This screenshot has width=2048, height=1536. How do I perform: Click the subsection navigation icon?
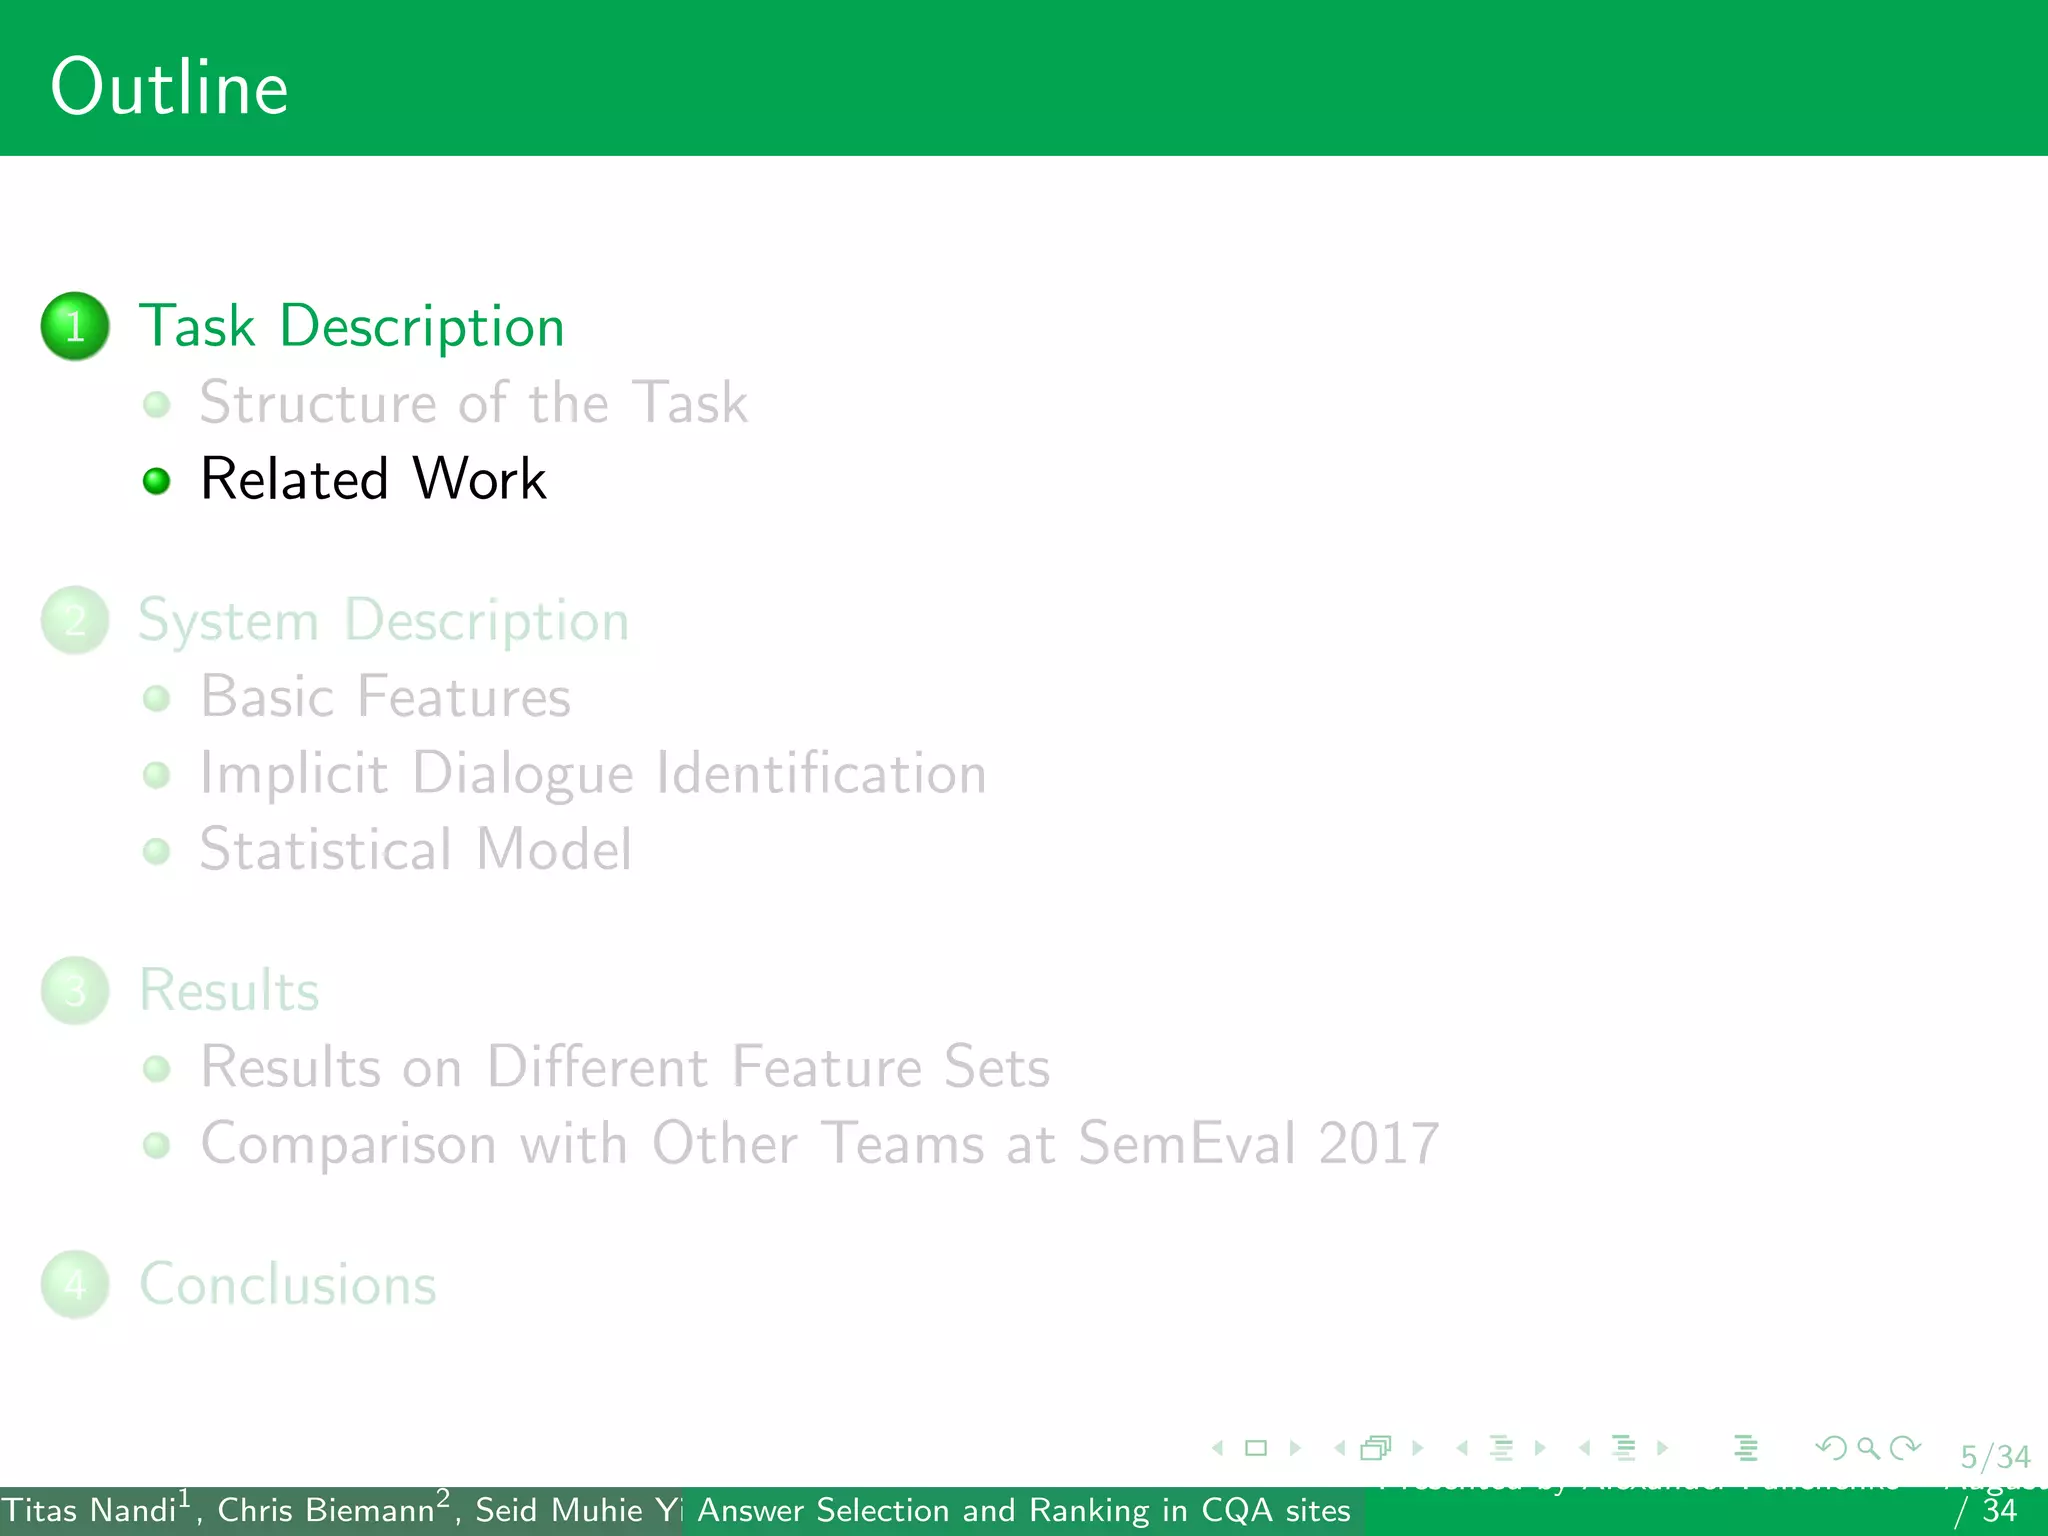1501,1448
